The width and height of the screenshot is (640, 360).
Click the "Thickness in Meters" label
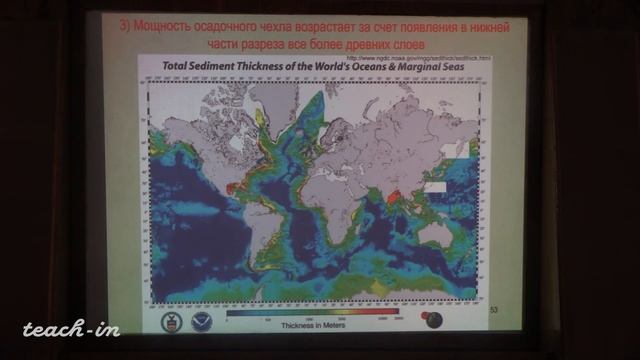tap(313, 325)
